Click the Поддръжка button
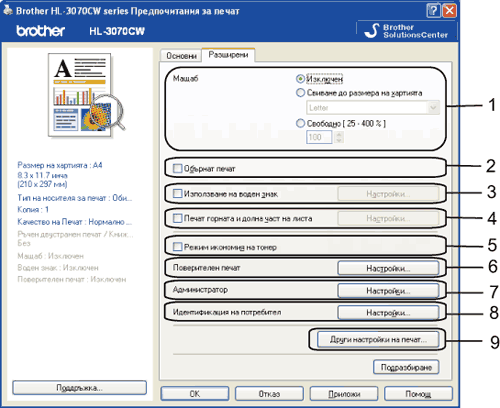The width and height of the screenshot is (500, 408). (79, 388)
